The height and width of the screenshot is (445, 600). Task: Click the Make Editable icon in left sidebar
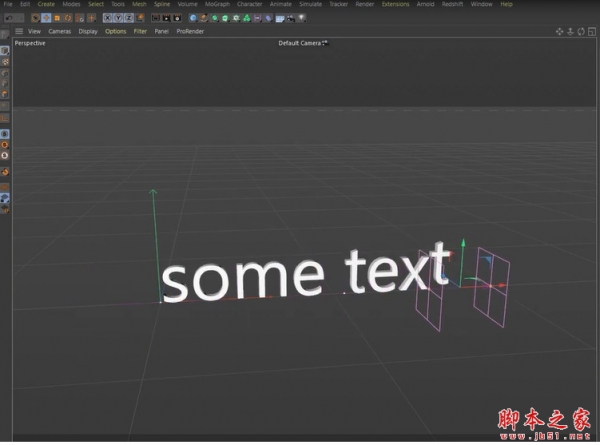[x=5, y=49]
